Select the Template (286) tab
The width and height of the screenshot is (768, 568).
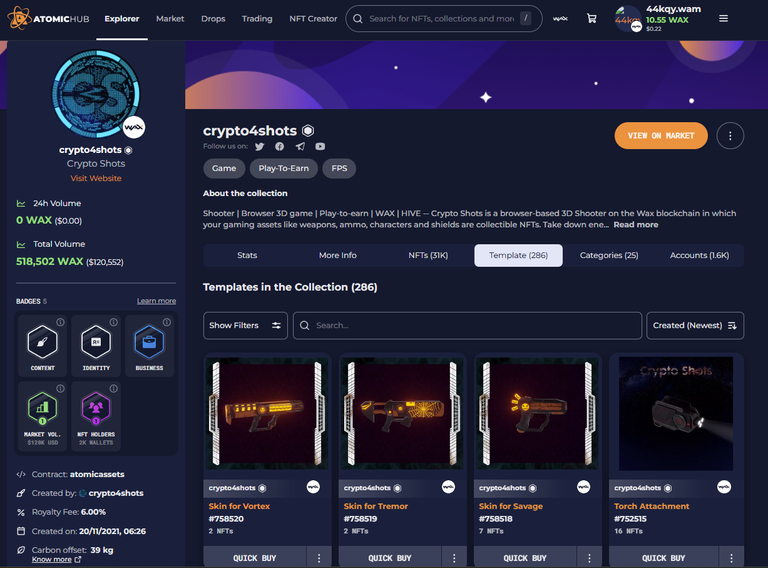(518, 255)
